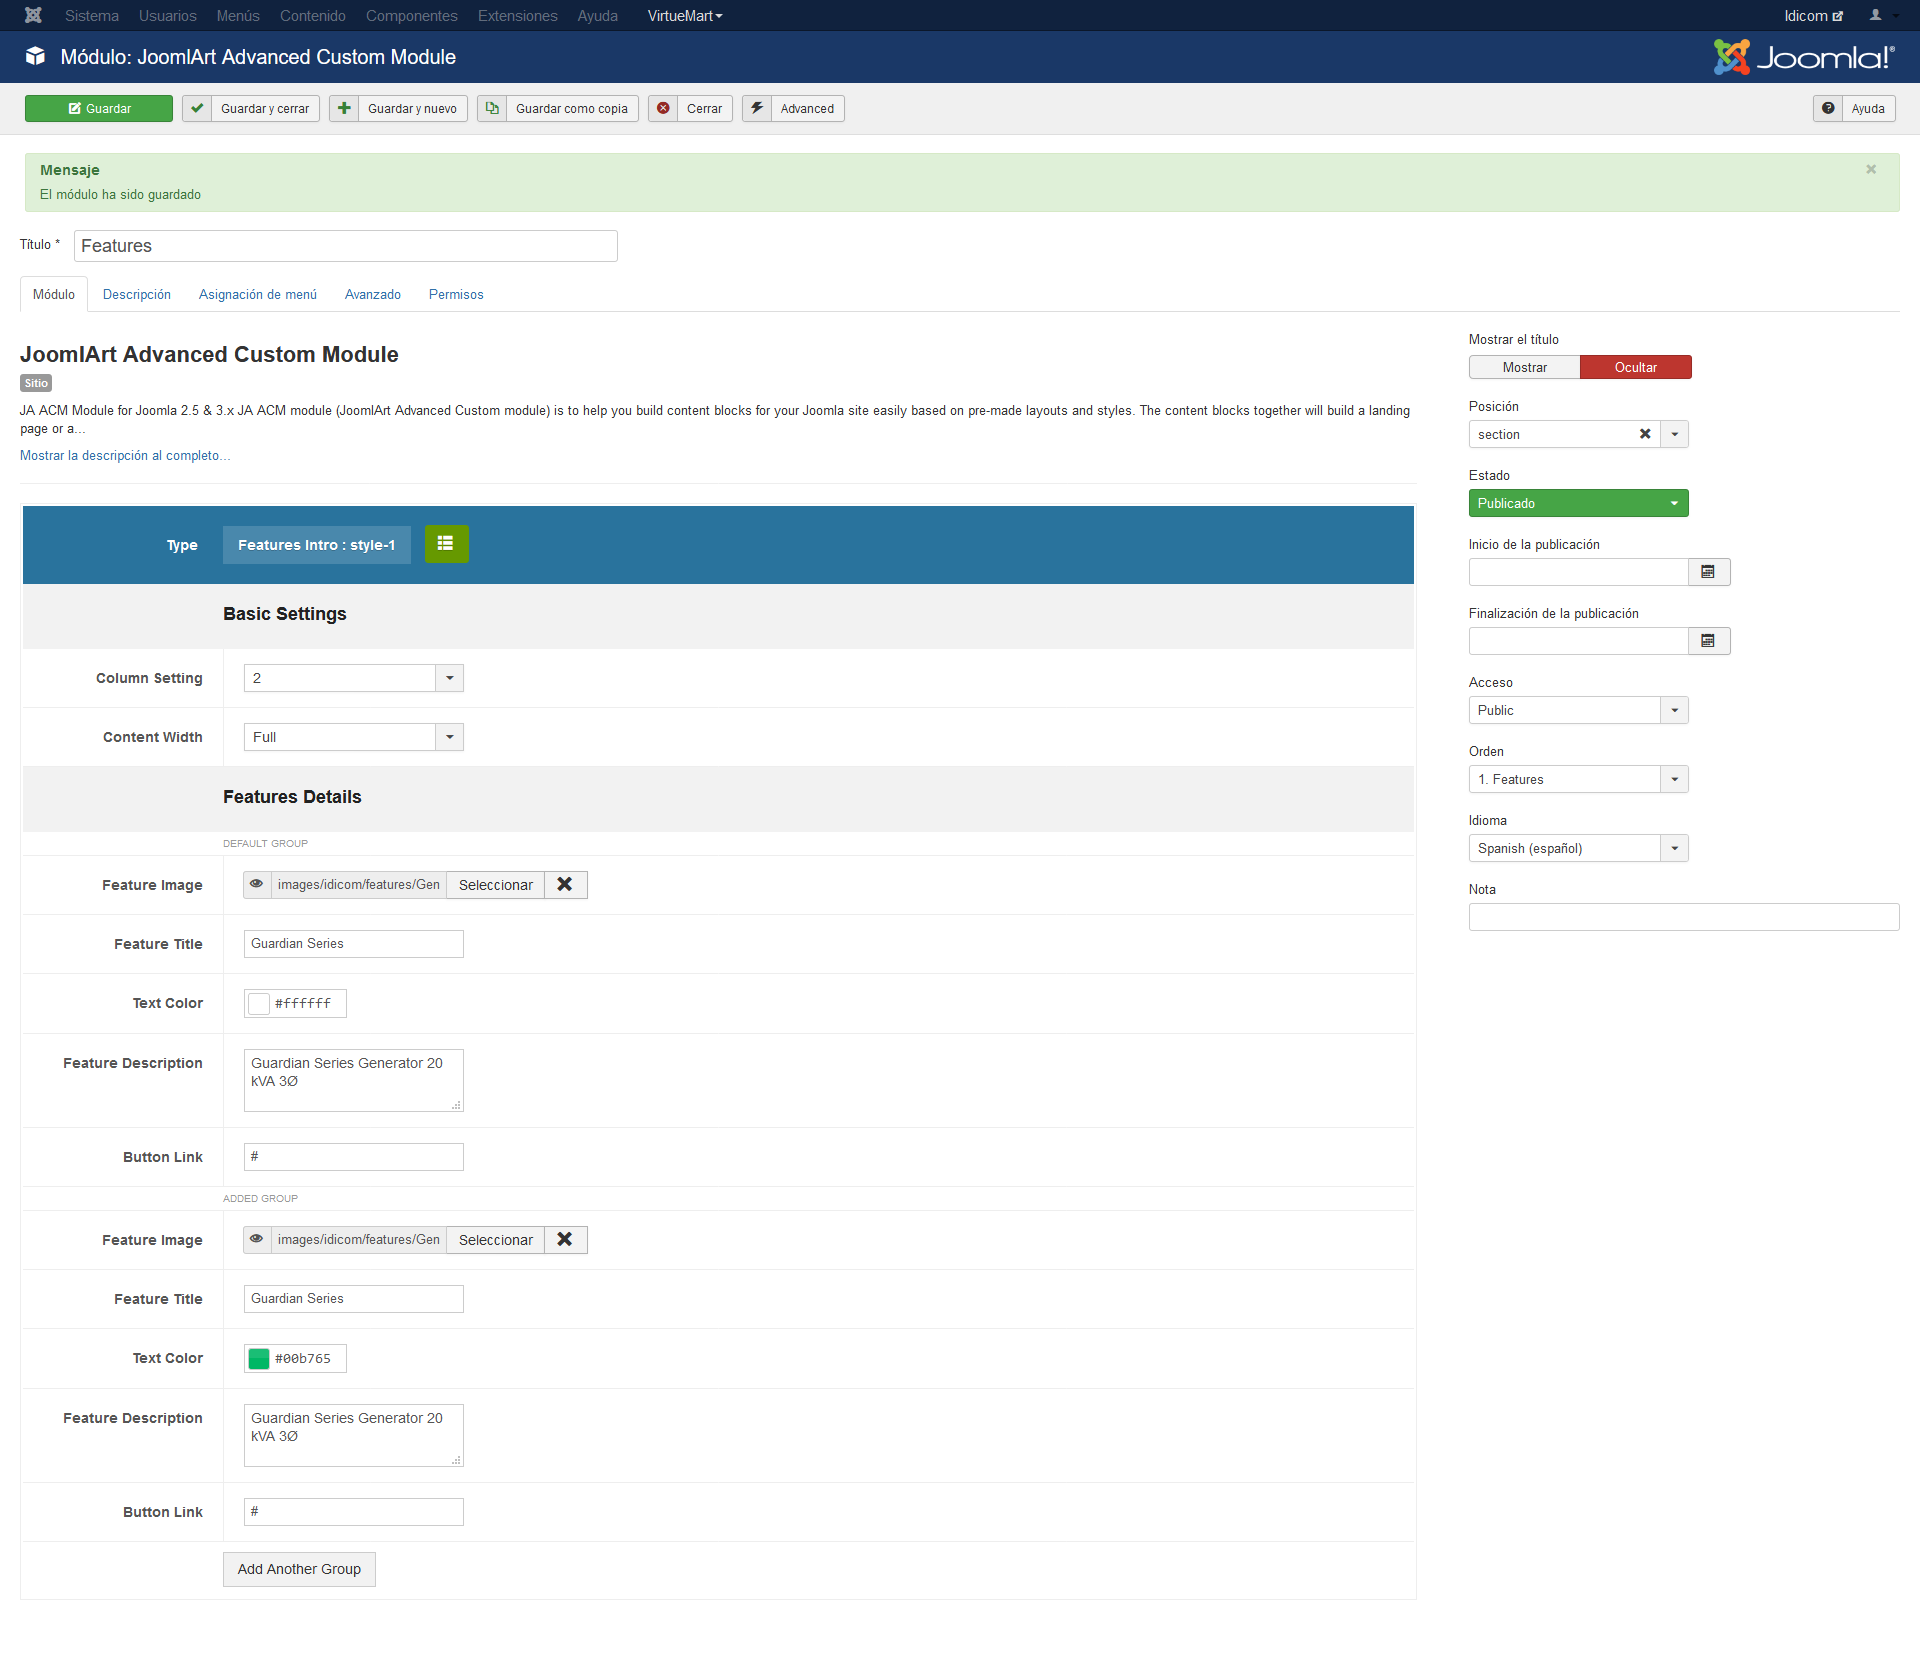The height and width of the screenshot is (1668, 1920).
Task: Expand the Column Setting dropdown
Action: 450,678
